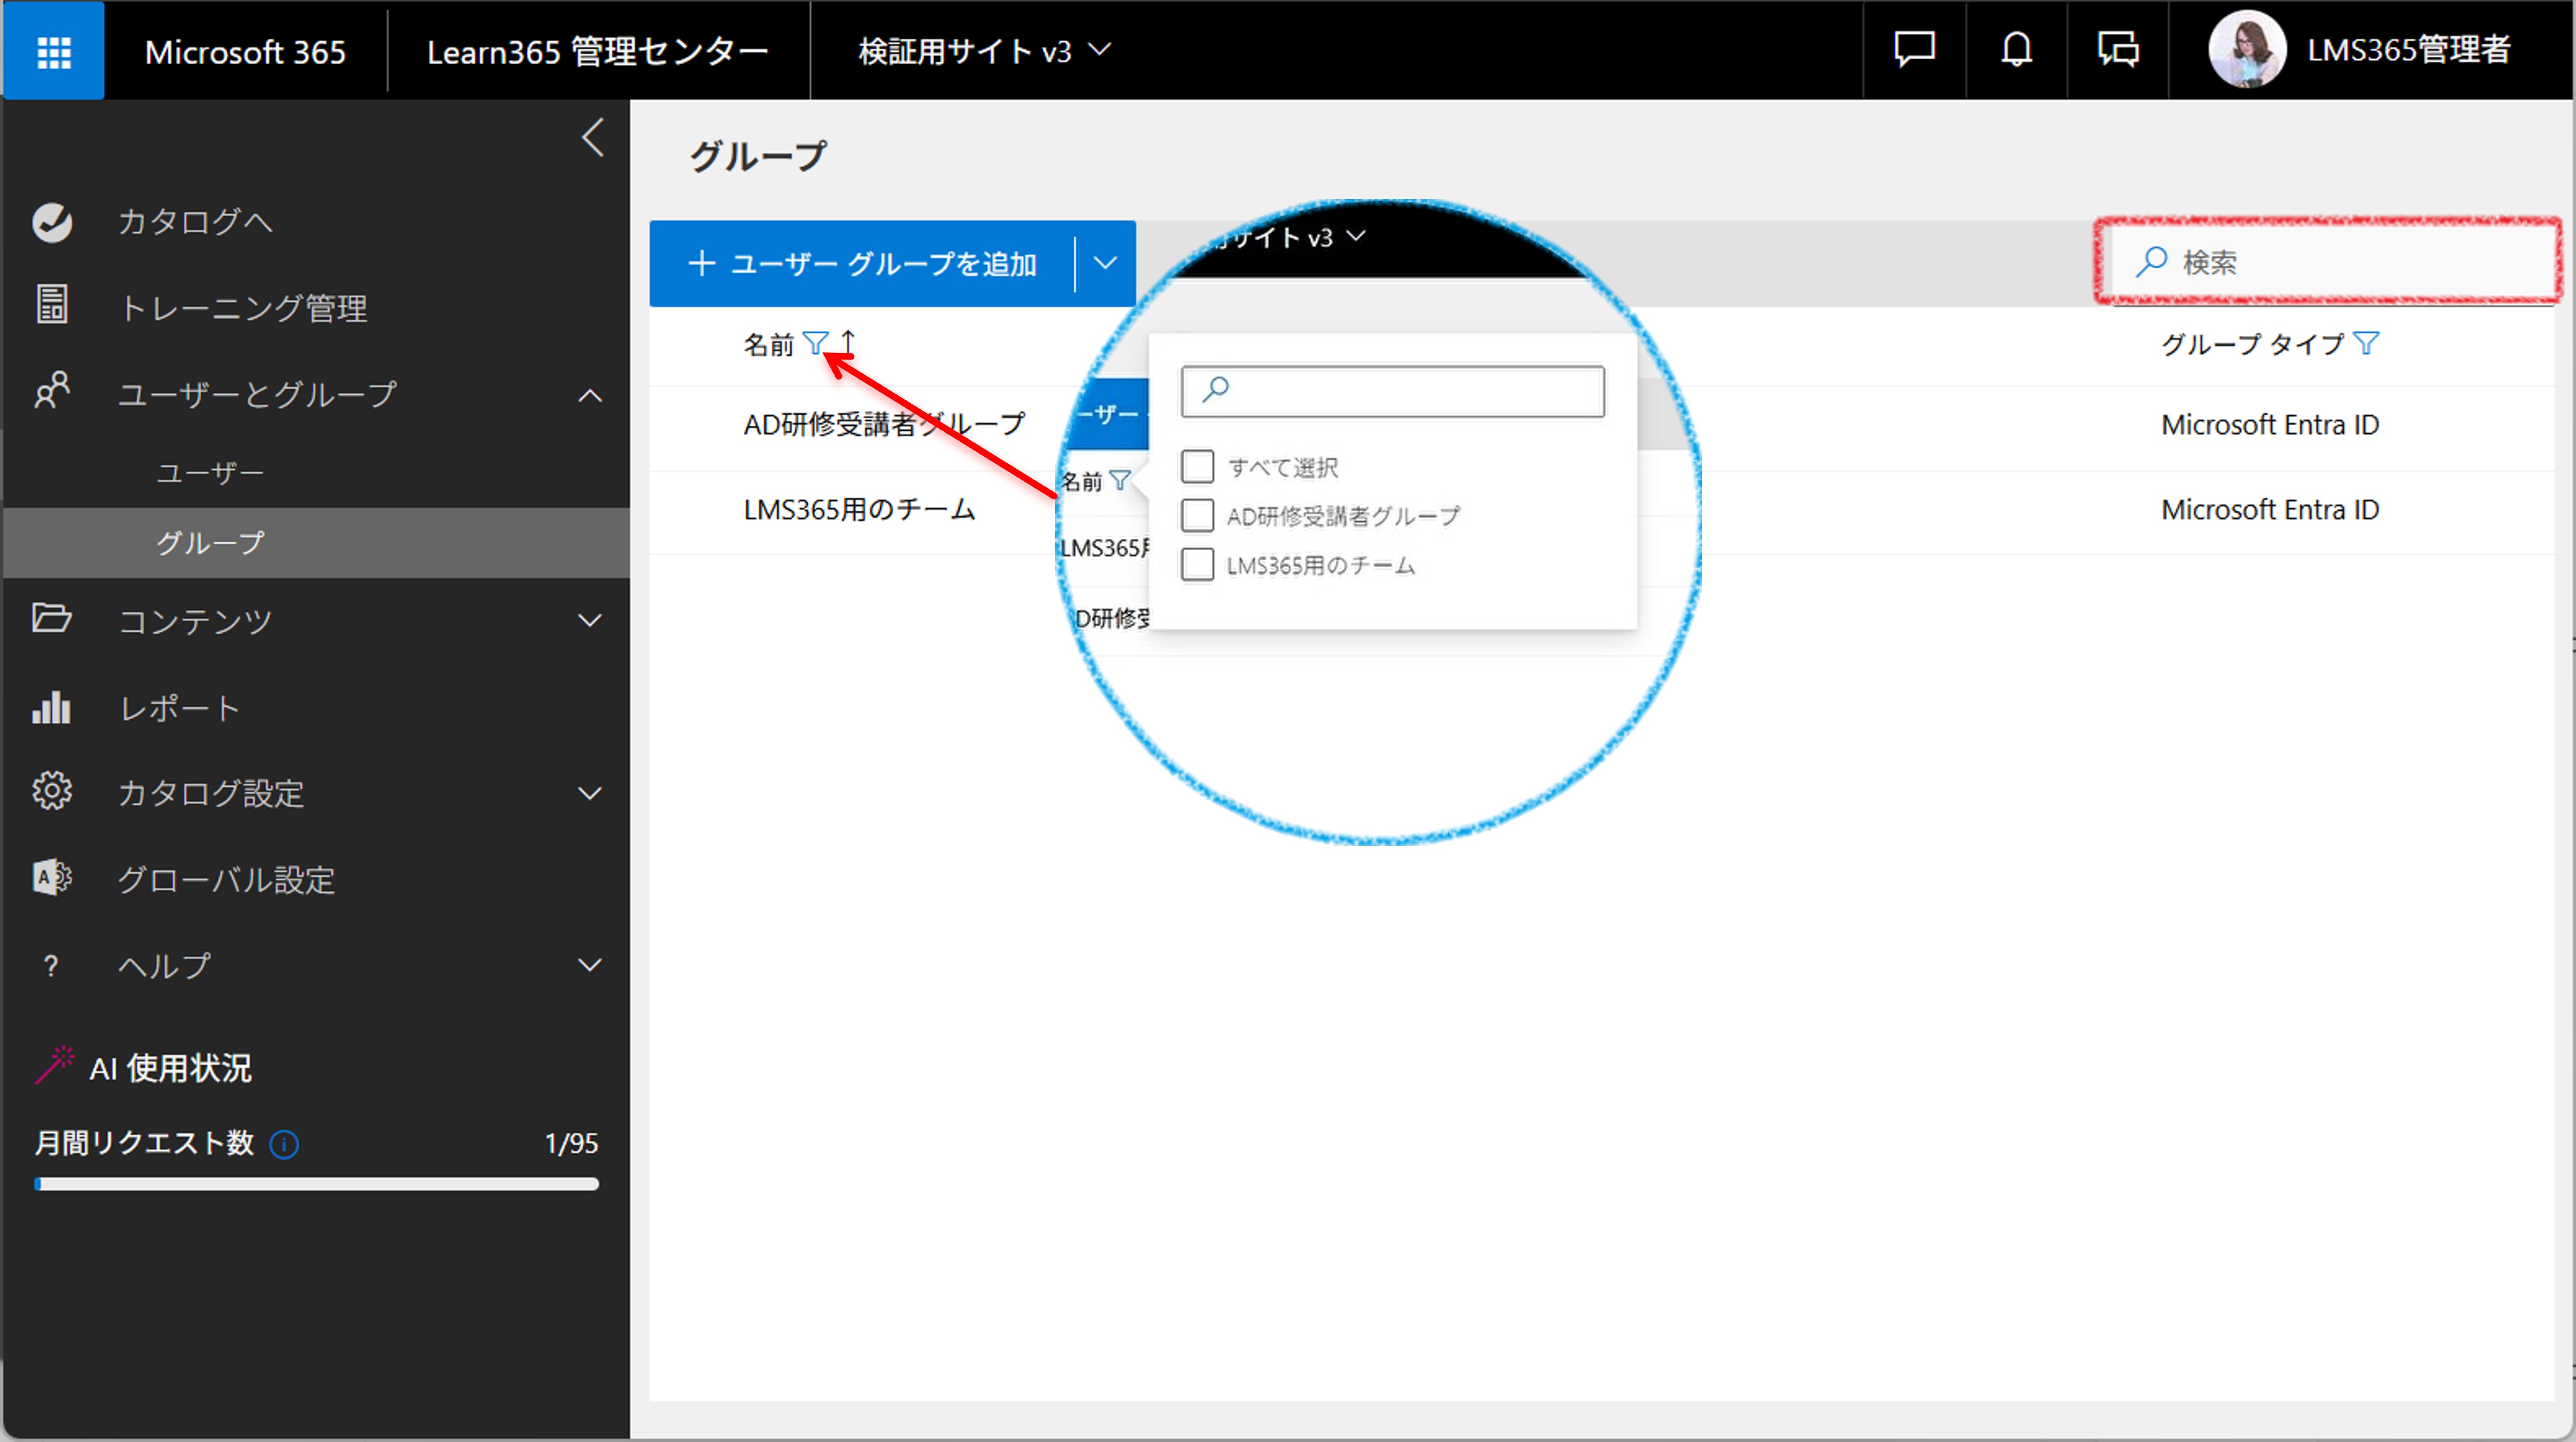This screenshot has height=1442, width=2576.
Task: Click Microsoft Entra ID in AD研修受講者グループ row
Action: pos(2270,425)
